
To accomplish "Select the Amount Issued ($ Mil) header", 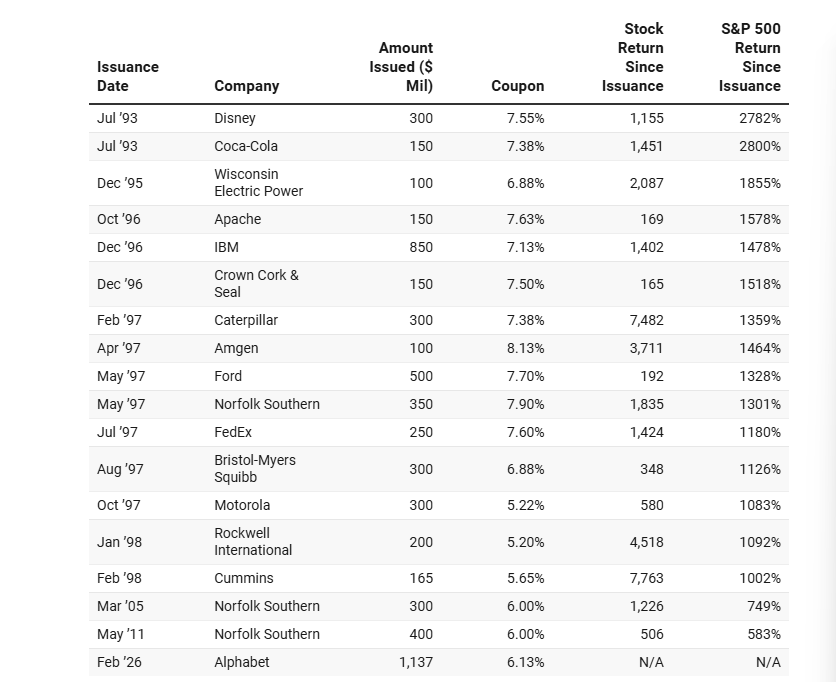I will coord(401,67).
